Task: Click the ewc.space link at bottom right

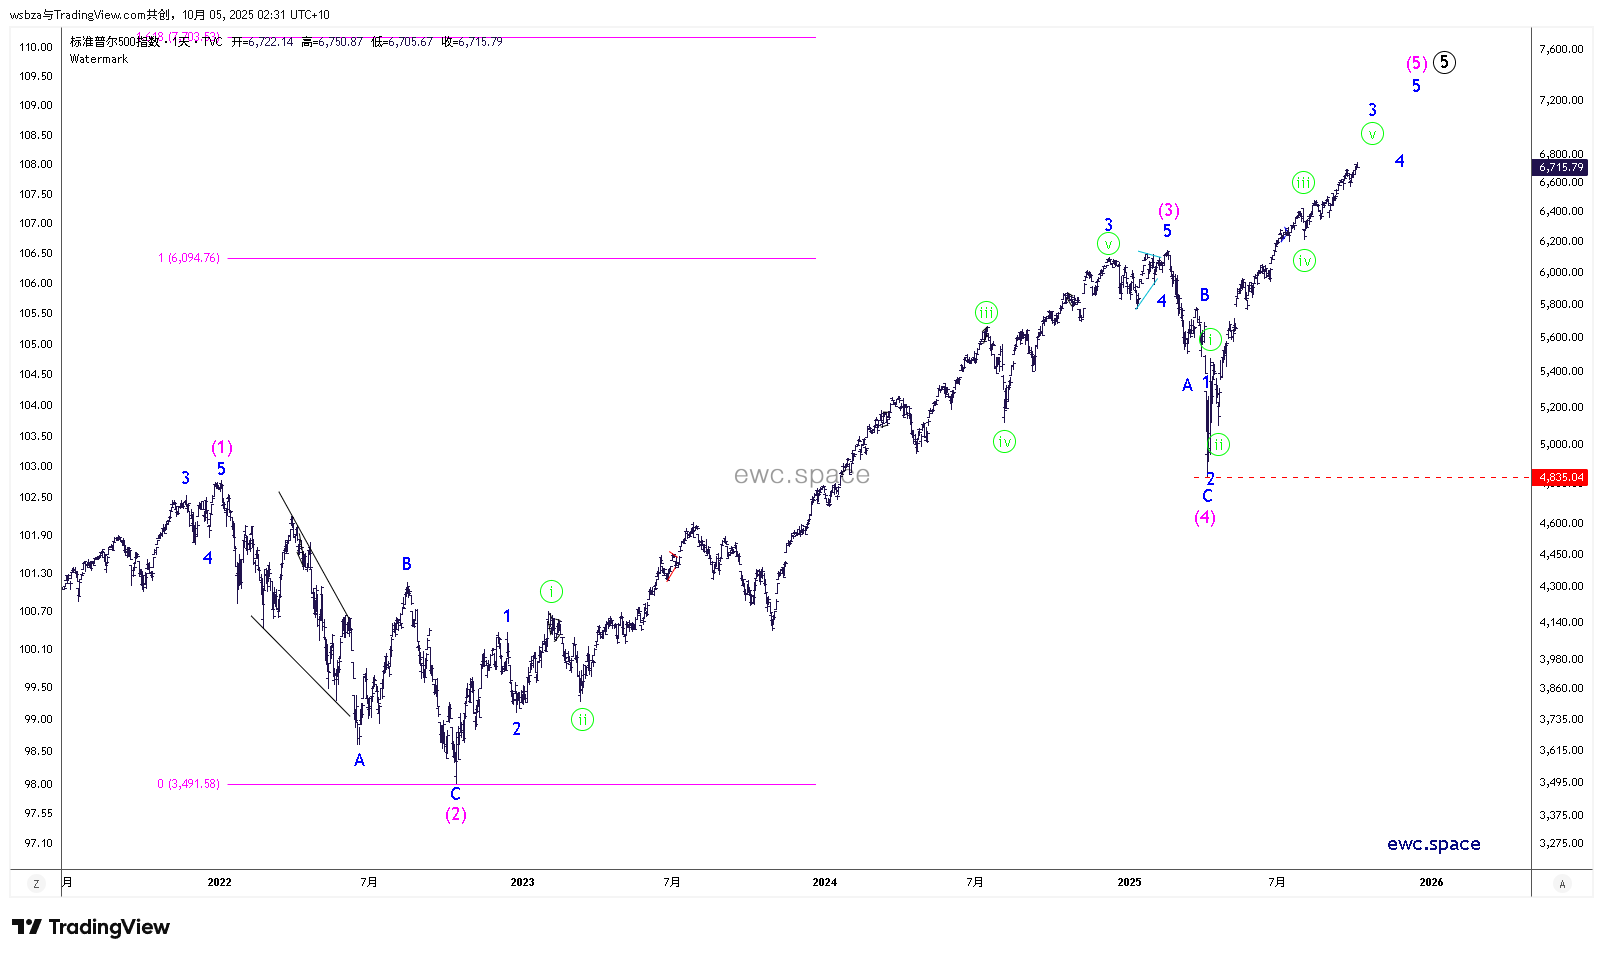Action: pyautogui.click(x=1433, y=844)
